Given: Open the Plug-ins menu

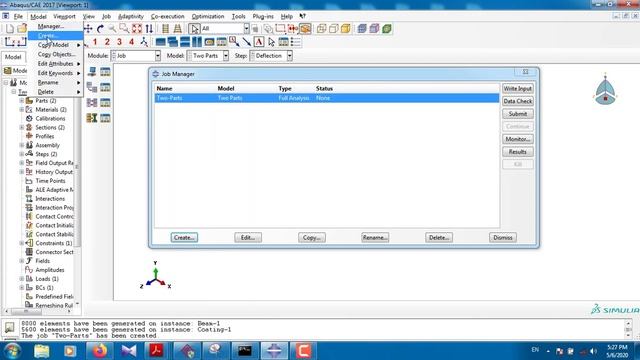Looking at the screenshot, I should pos(263,16).
